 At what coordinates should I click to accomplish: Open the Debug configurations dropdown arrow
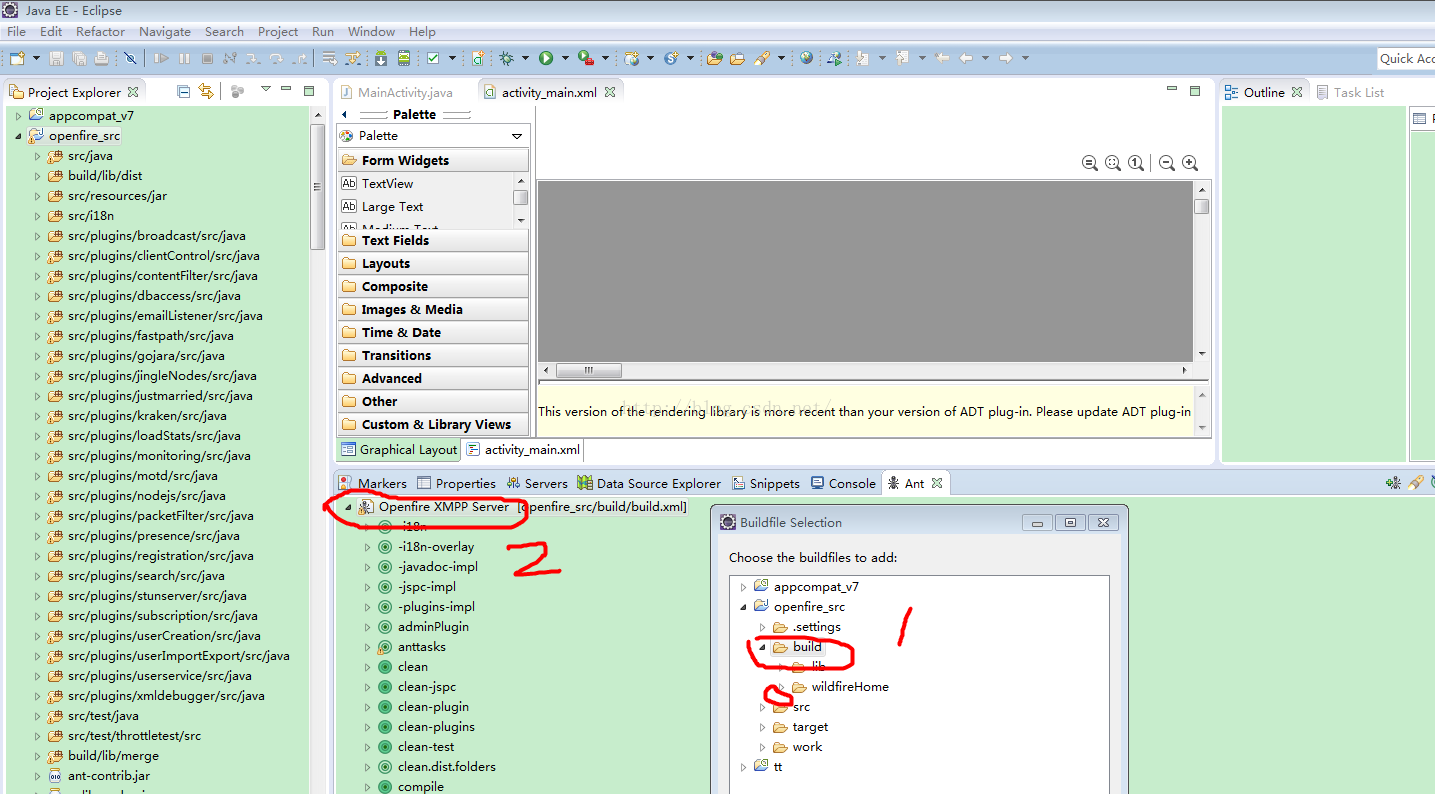[x=525, y=58]
